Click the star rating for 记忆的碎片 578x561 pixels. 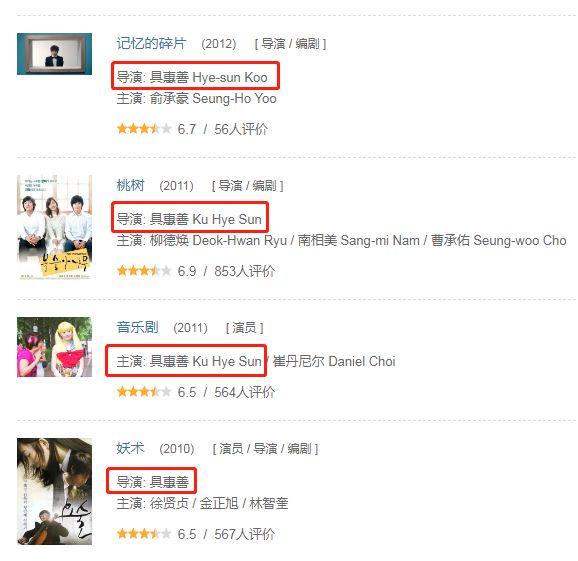click(x=144, y=129)
